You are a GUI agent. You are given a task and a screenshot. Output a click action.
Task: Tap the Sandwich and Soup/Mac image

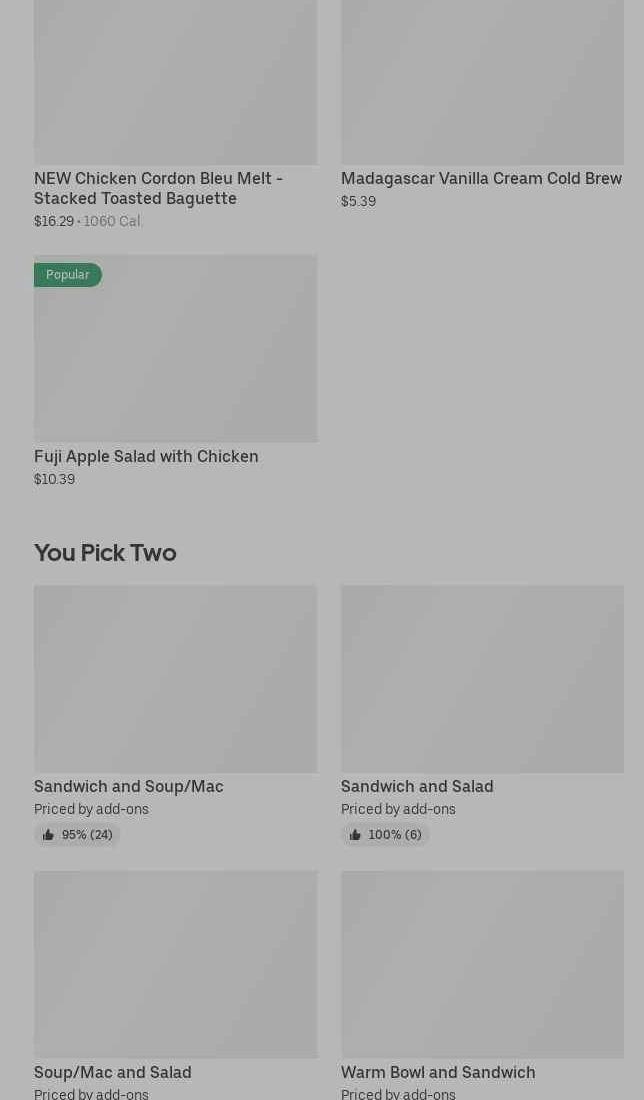(x=175, y=679)
